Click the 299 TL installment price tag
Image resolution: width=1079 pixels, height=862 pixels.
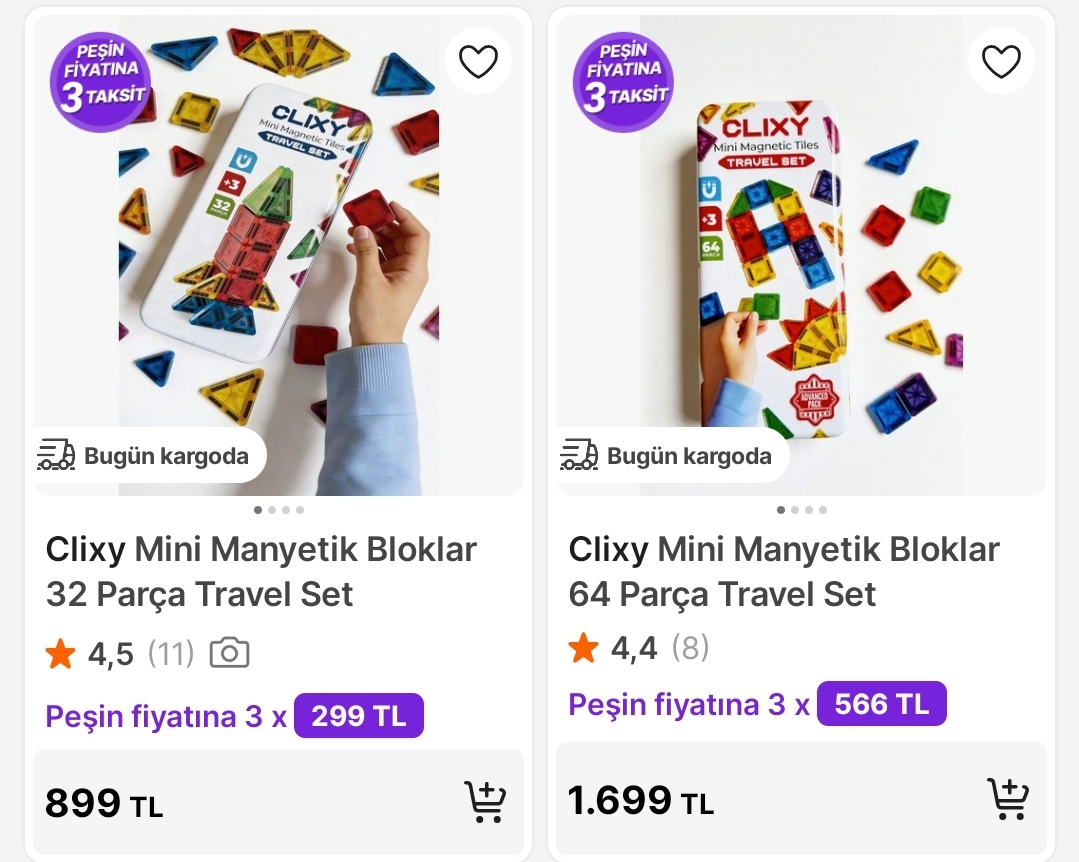click(358, 716)
